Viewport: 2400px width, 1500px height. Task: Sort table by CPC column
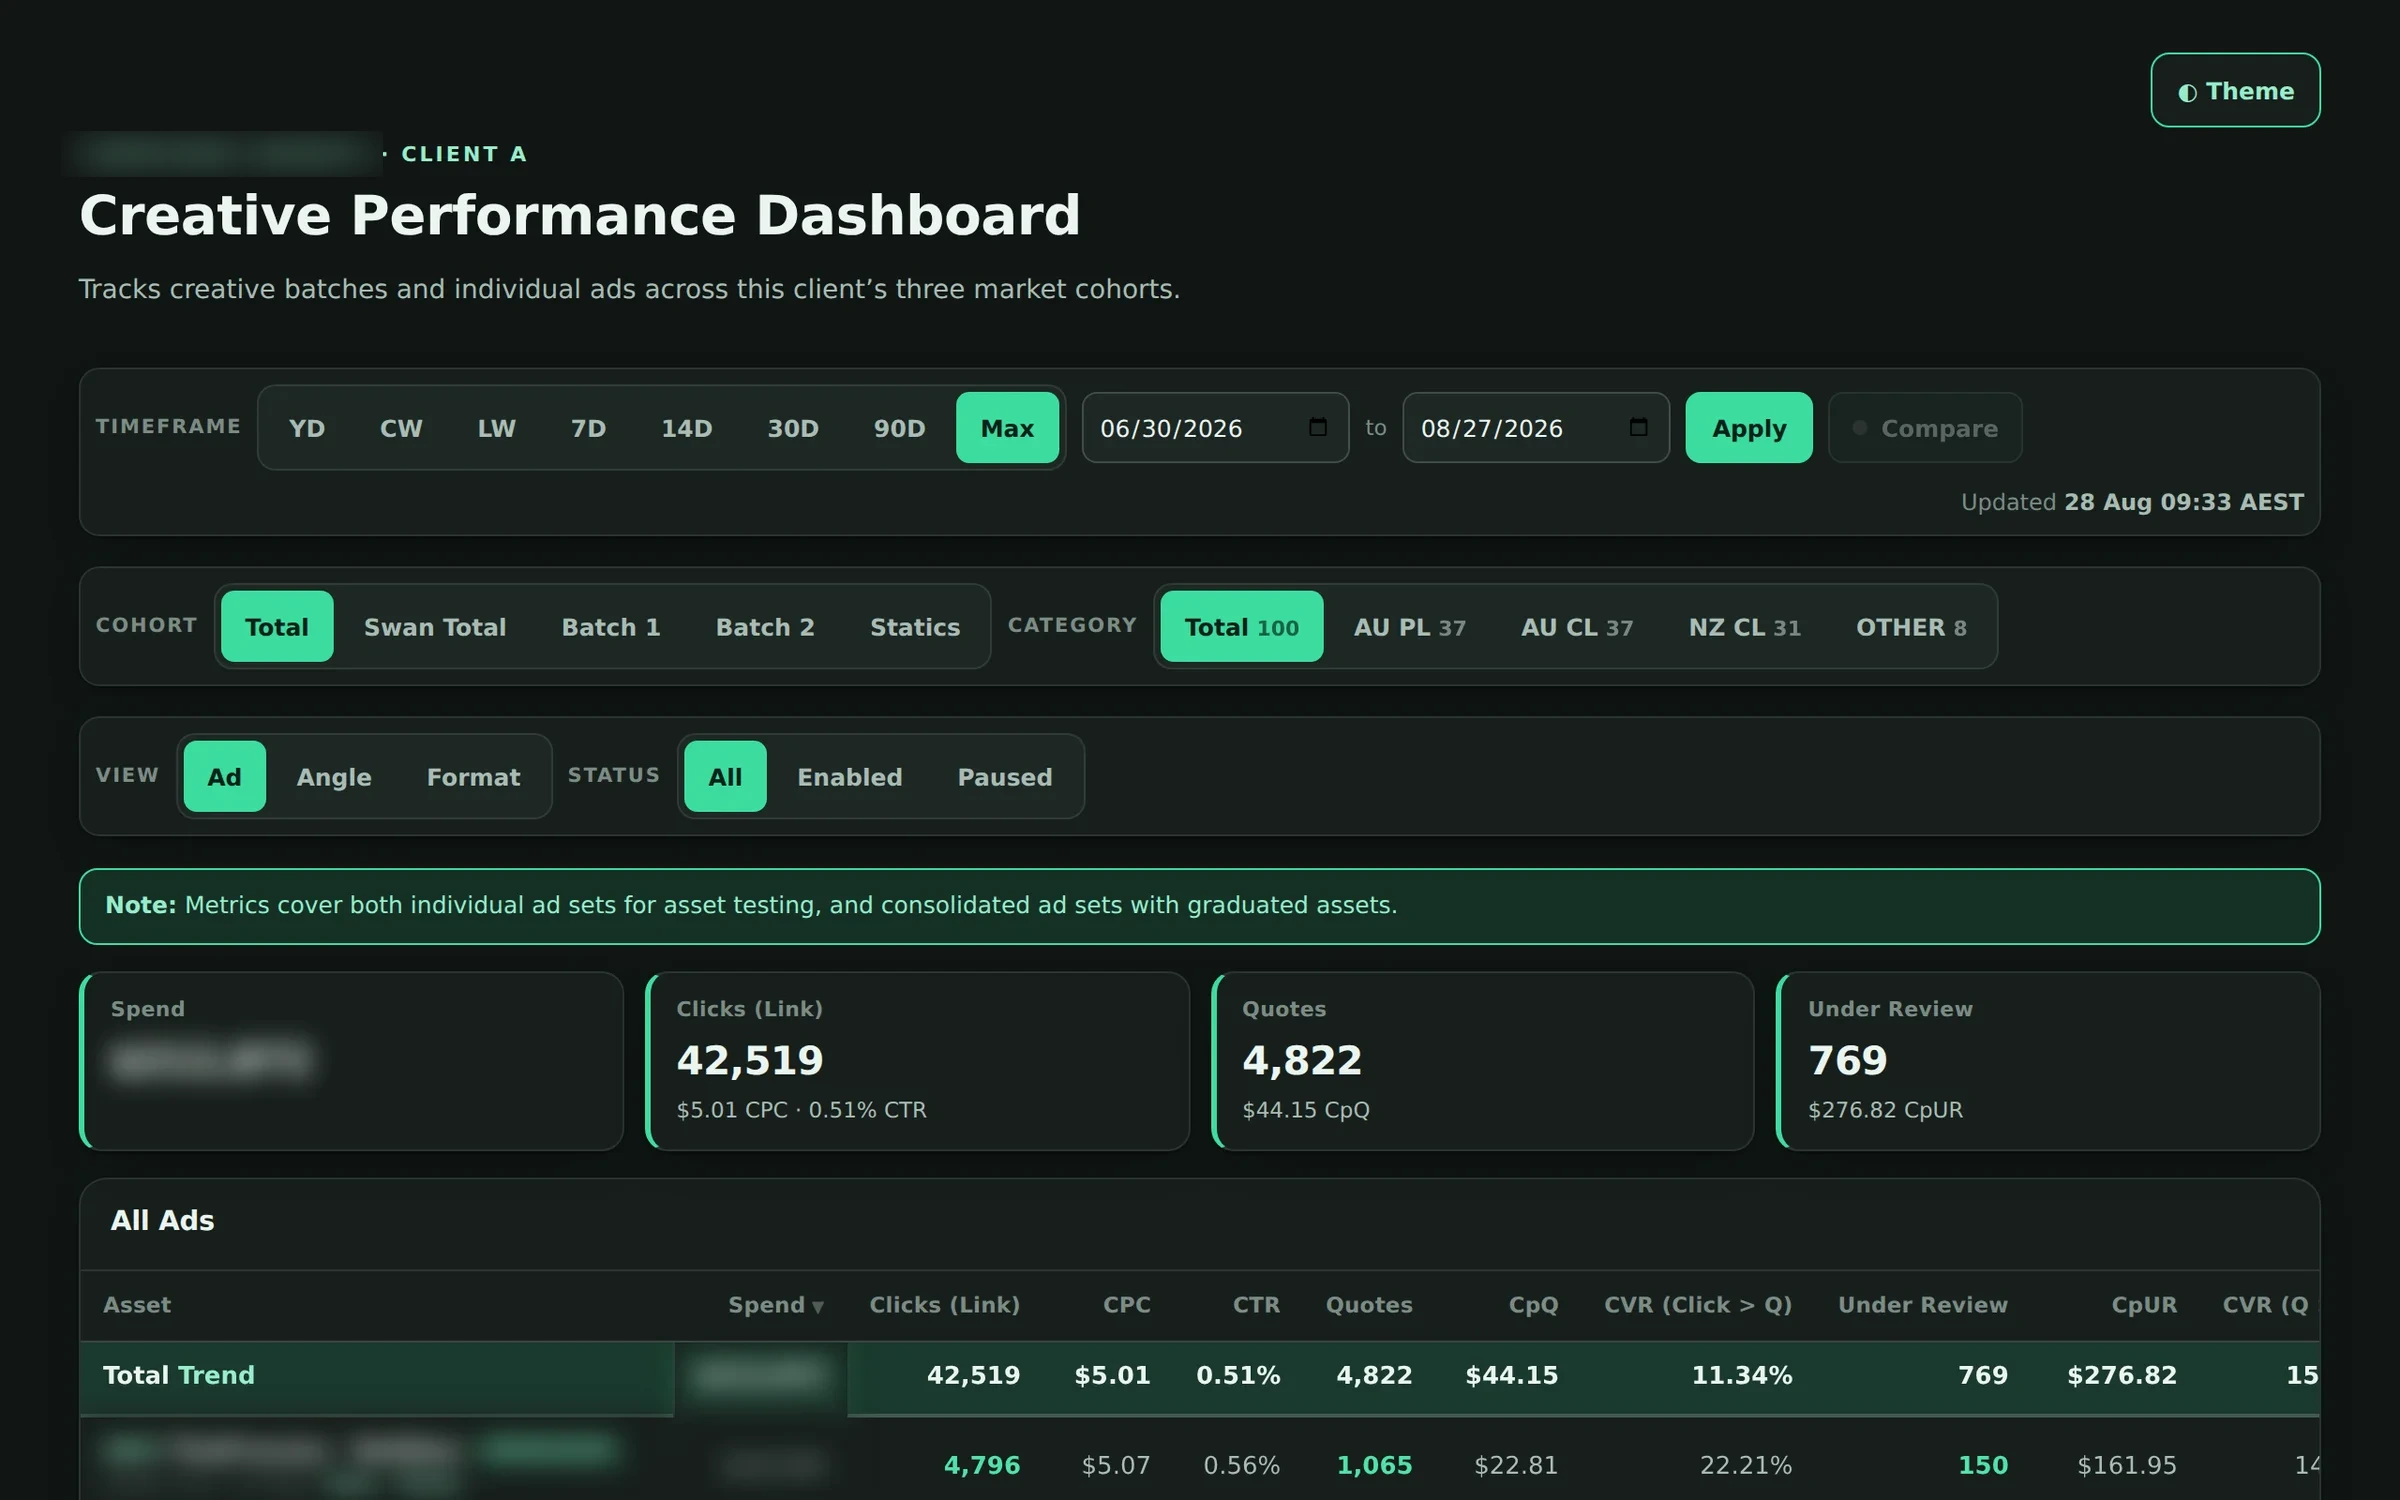(x=1127, y=1305)
